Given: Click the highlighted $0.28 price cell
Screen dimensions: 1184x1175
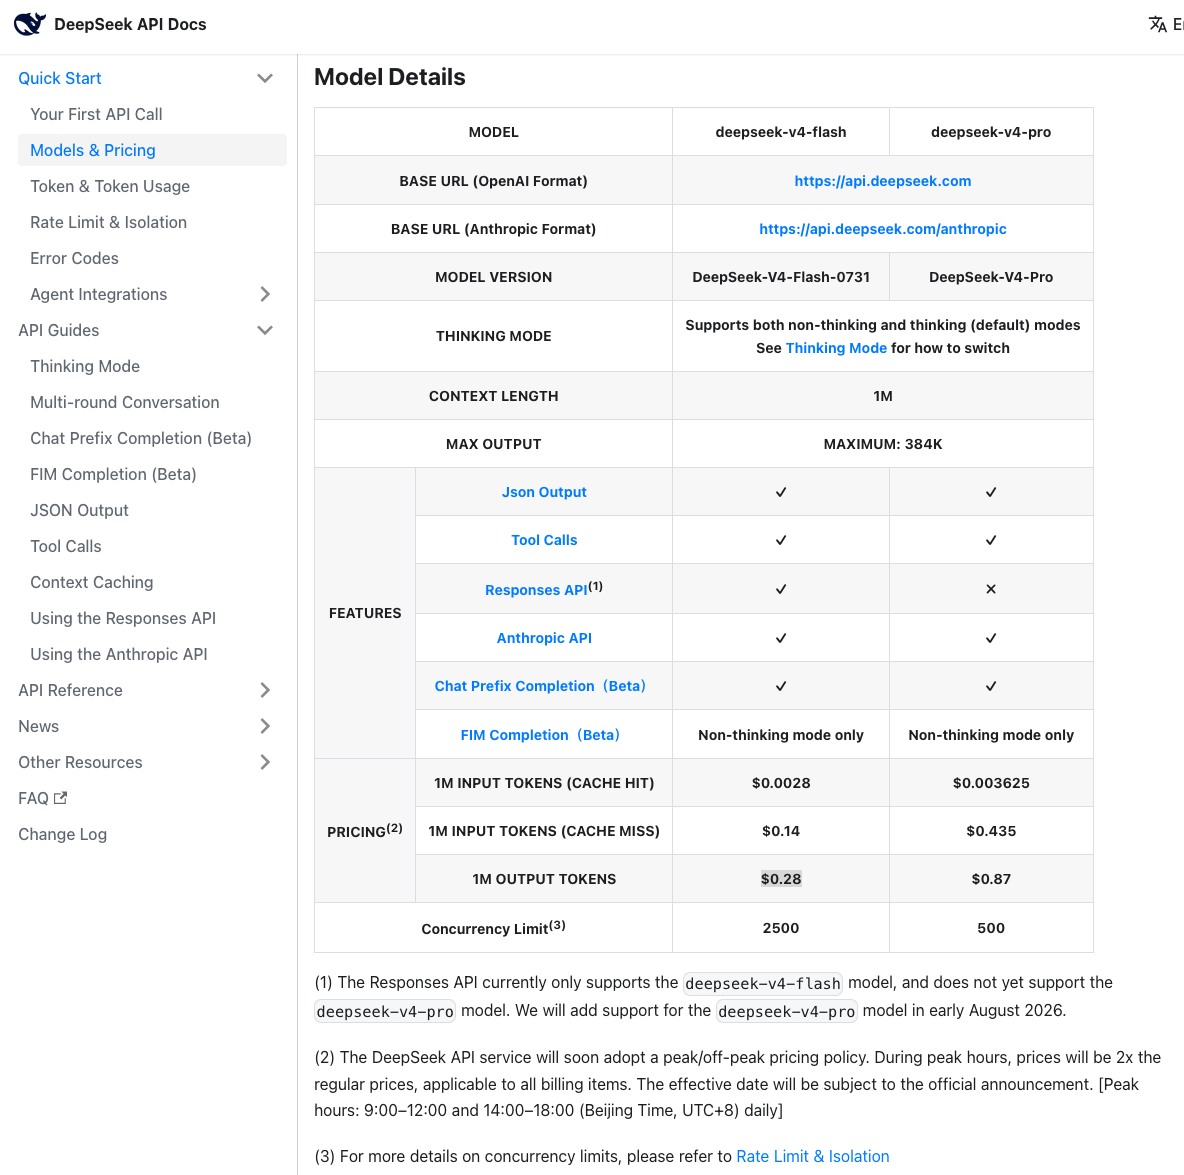Looking at the screenshot, I should (781, 879).
